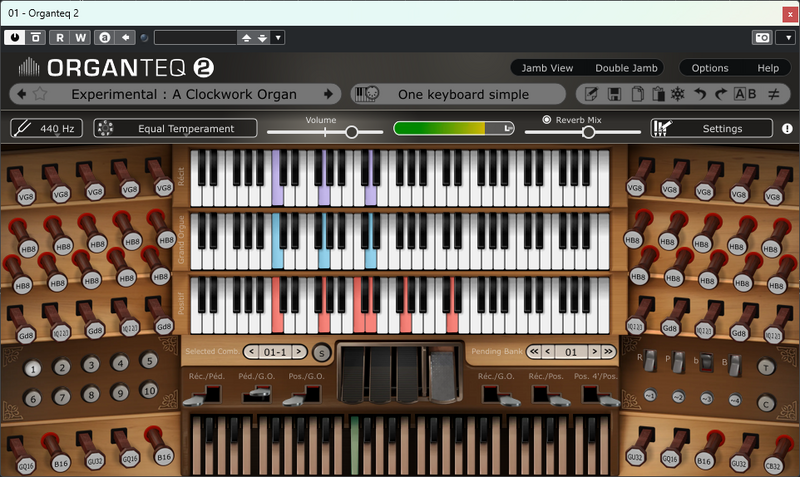Viewport: 800px width, 477px height.
Task: Open the preset list Experimental: A Clockwork Organ
Action: tap(184, 94)
